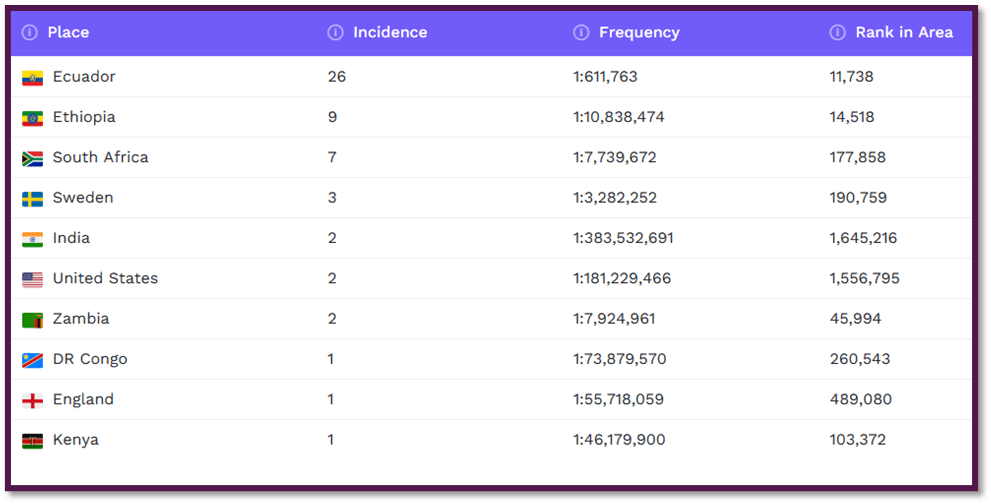Click Kenya's rank value 103,372
The height and width of the screenshot is (504, 991).
point(858,440)
